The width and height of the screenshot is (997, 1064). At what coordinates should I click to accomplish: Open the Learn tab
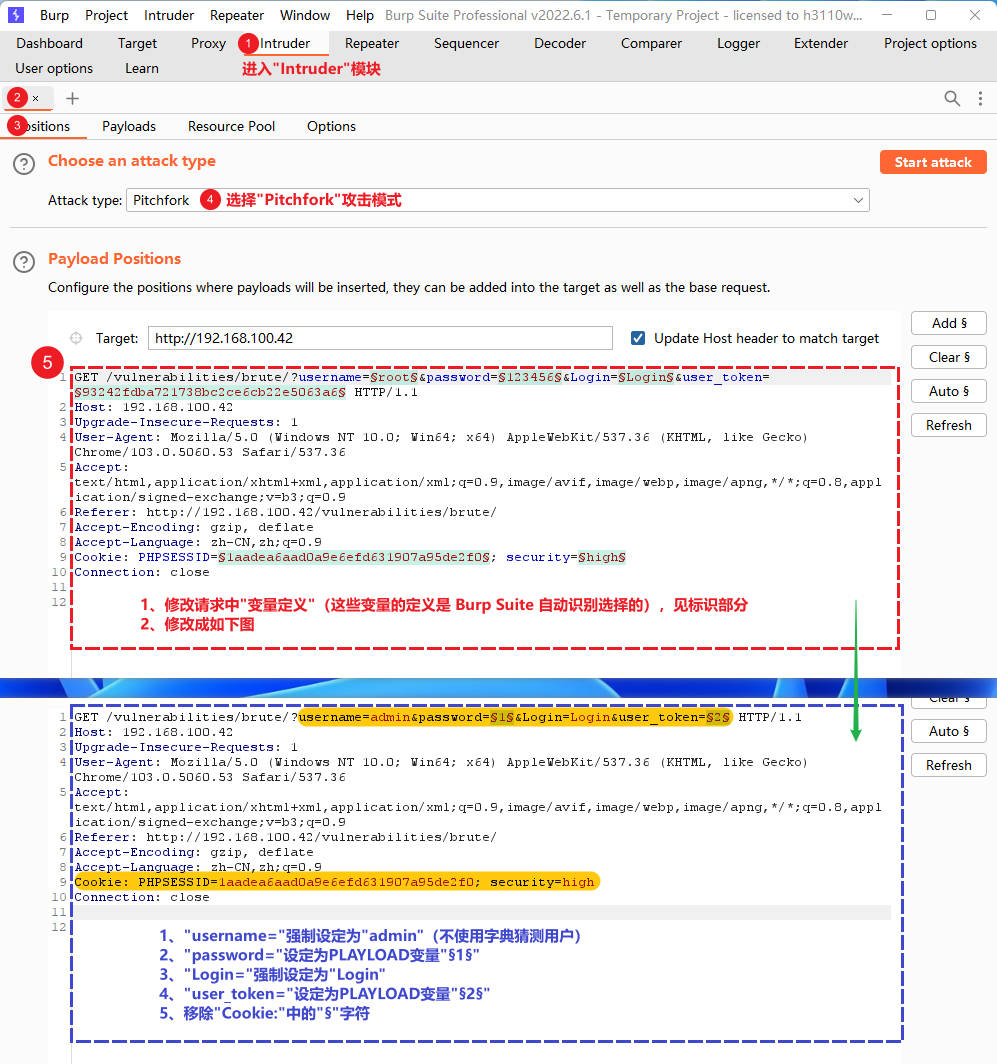(x=142, y=69)
